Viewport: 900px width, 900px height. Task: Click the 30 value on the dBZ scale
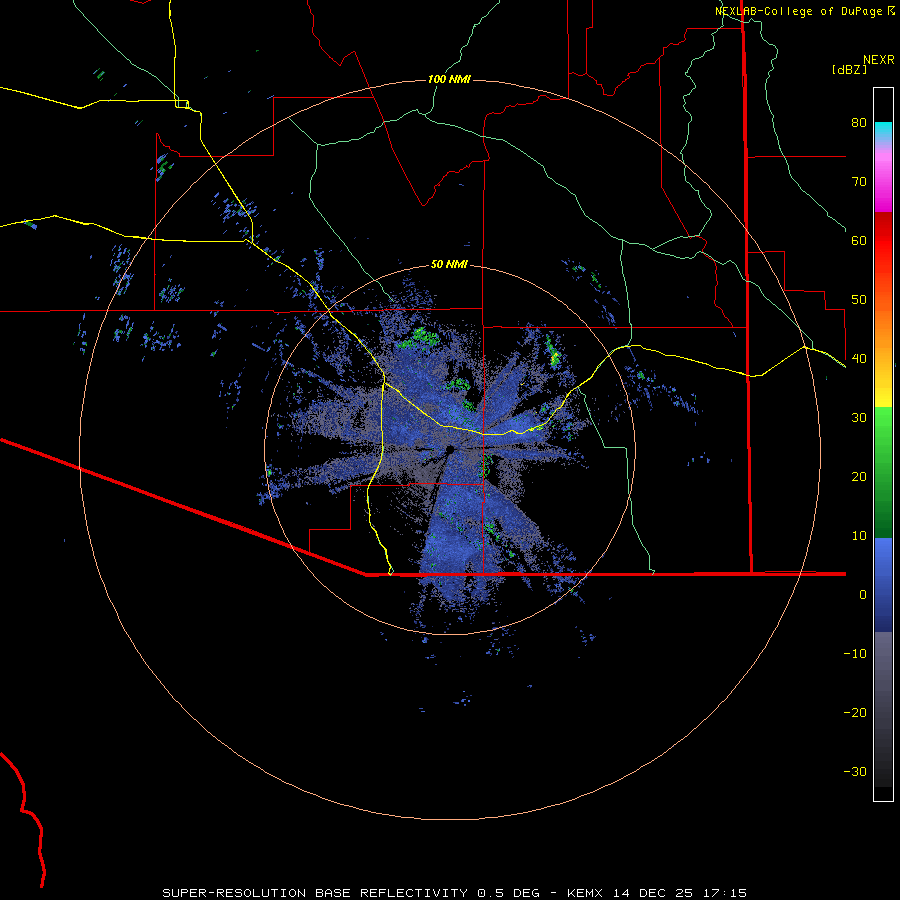(x=859, y=417)
